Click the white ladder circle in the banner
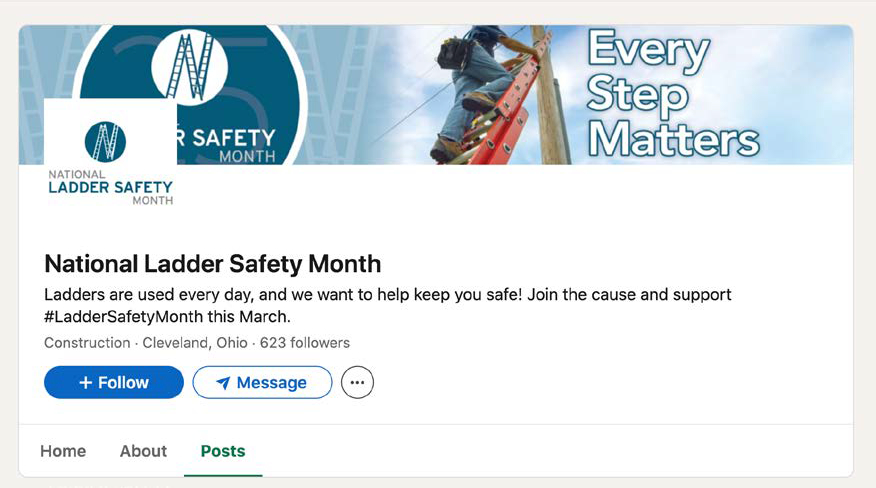The width and height of the screenshot is (876, 488). click(189, 68)
